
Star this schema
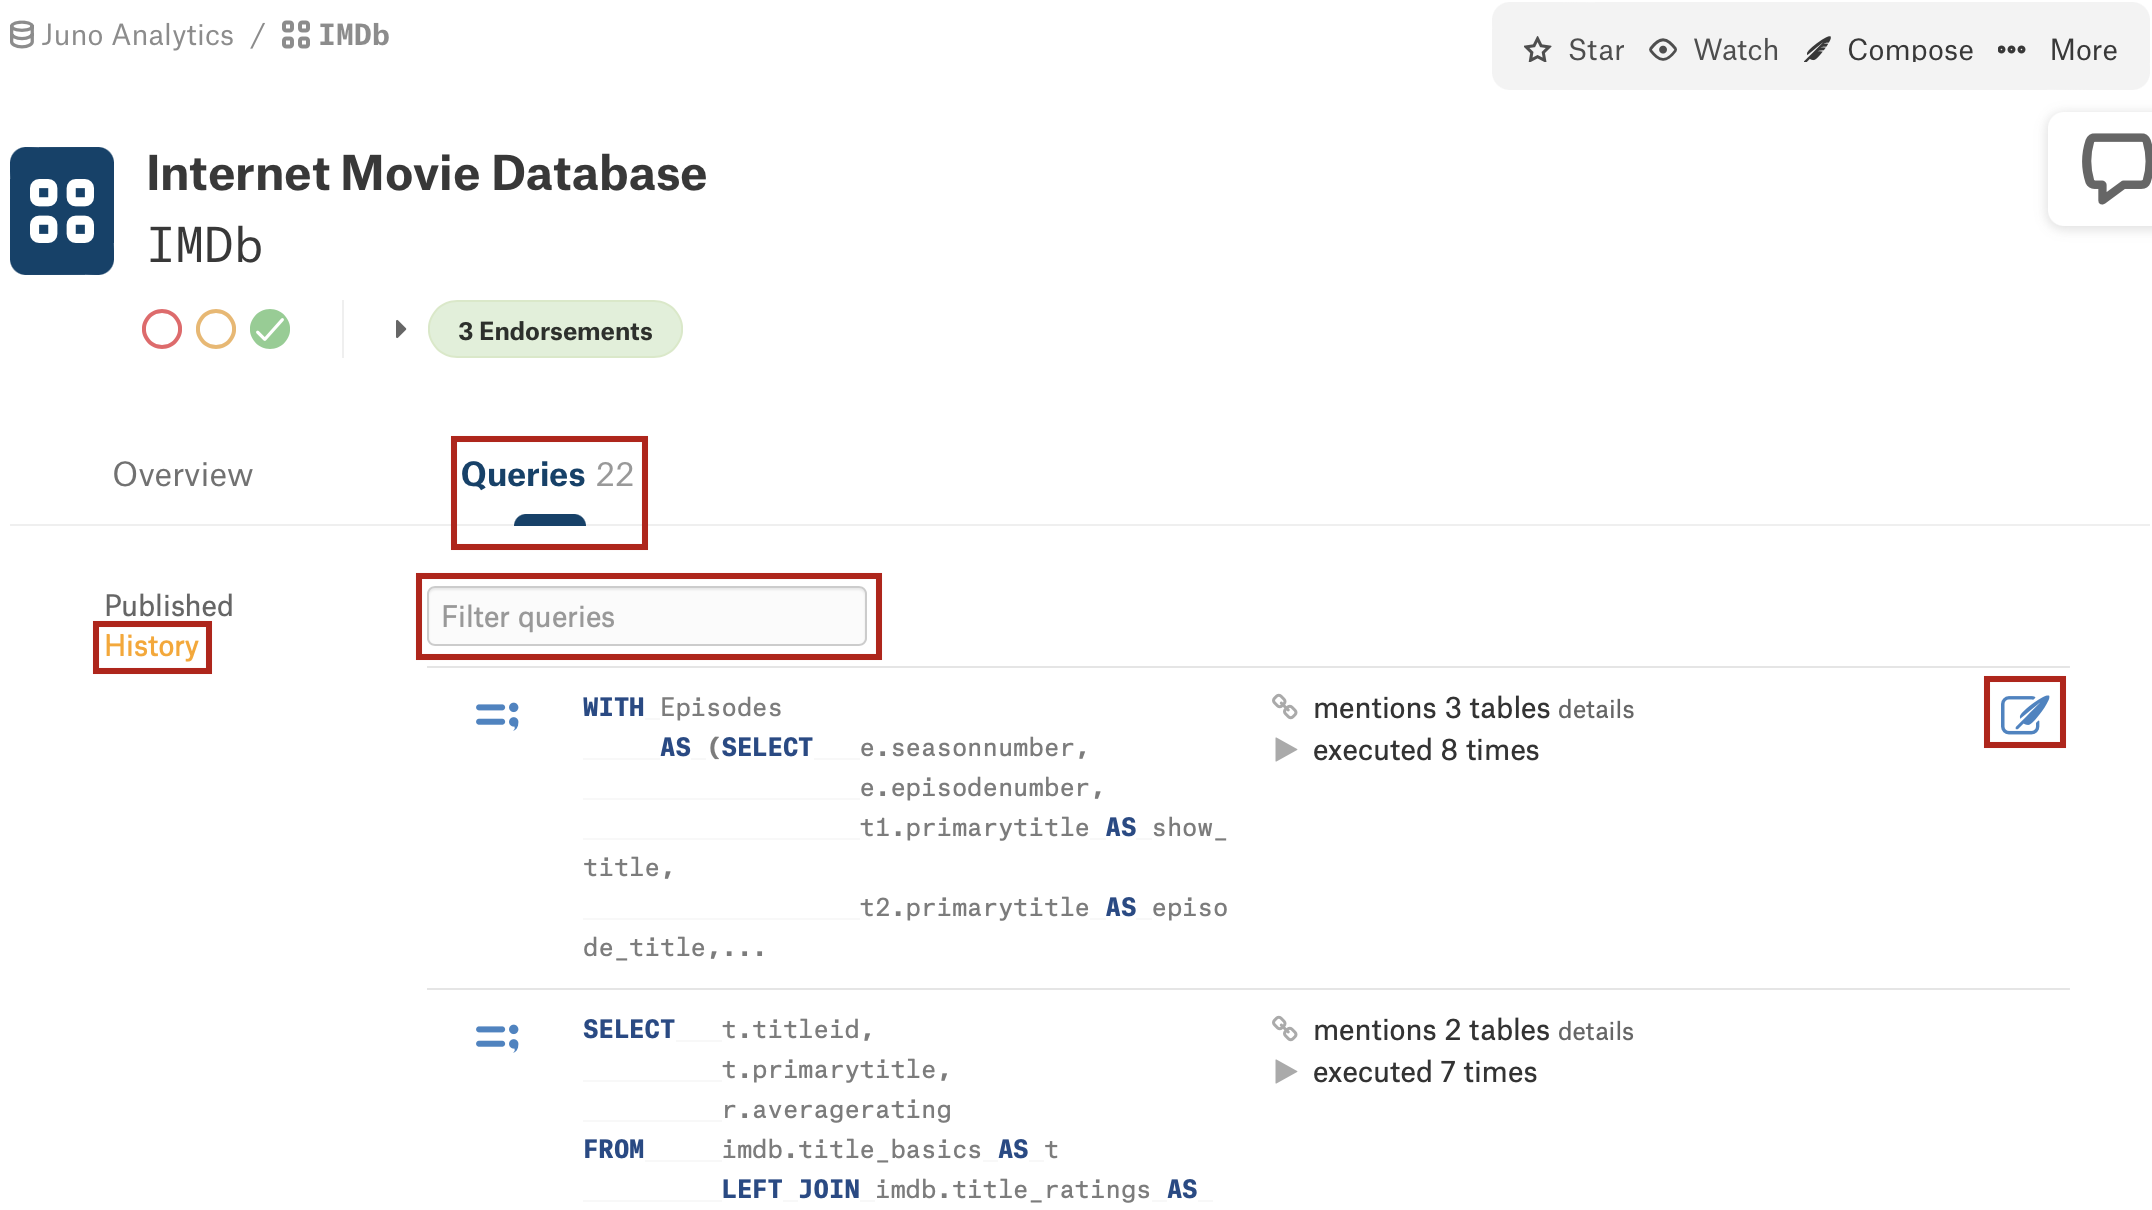tap(1574, 50)
